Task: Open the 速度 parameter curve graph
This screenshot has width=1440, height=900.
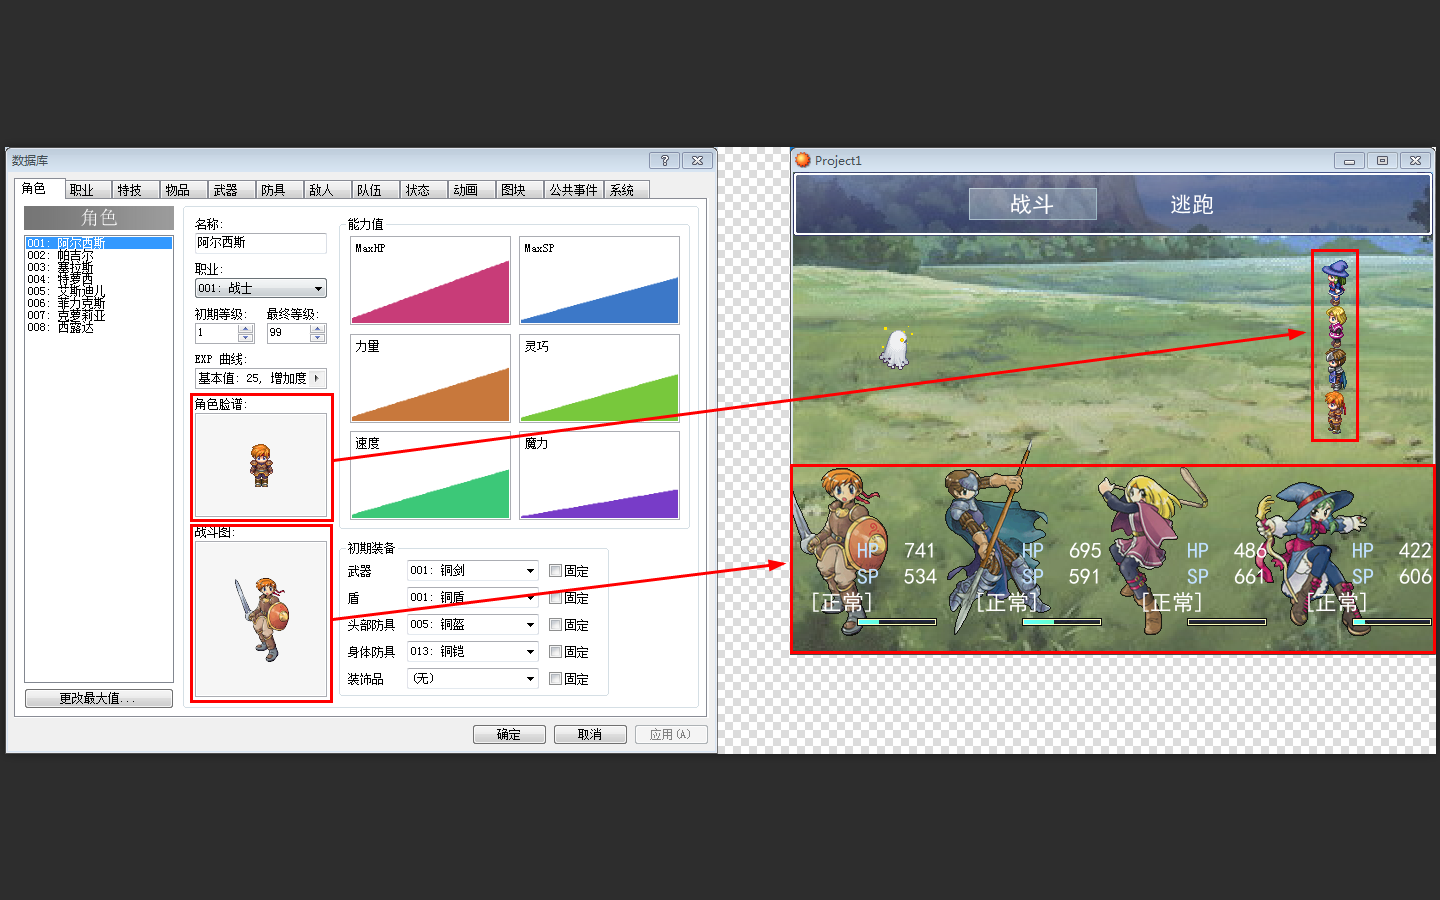Action: tap(430, 475)
